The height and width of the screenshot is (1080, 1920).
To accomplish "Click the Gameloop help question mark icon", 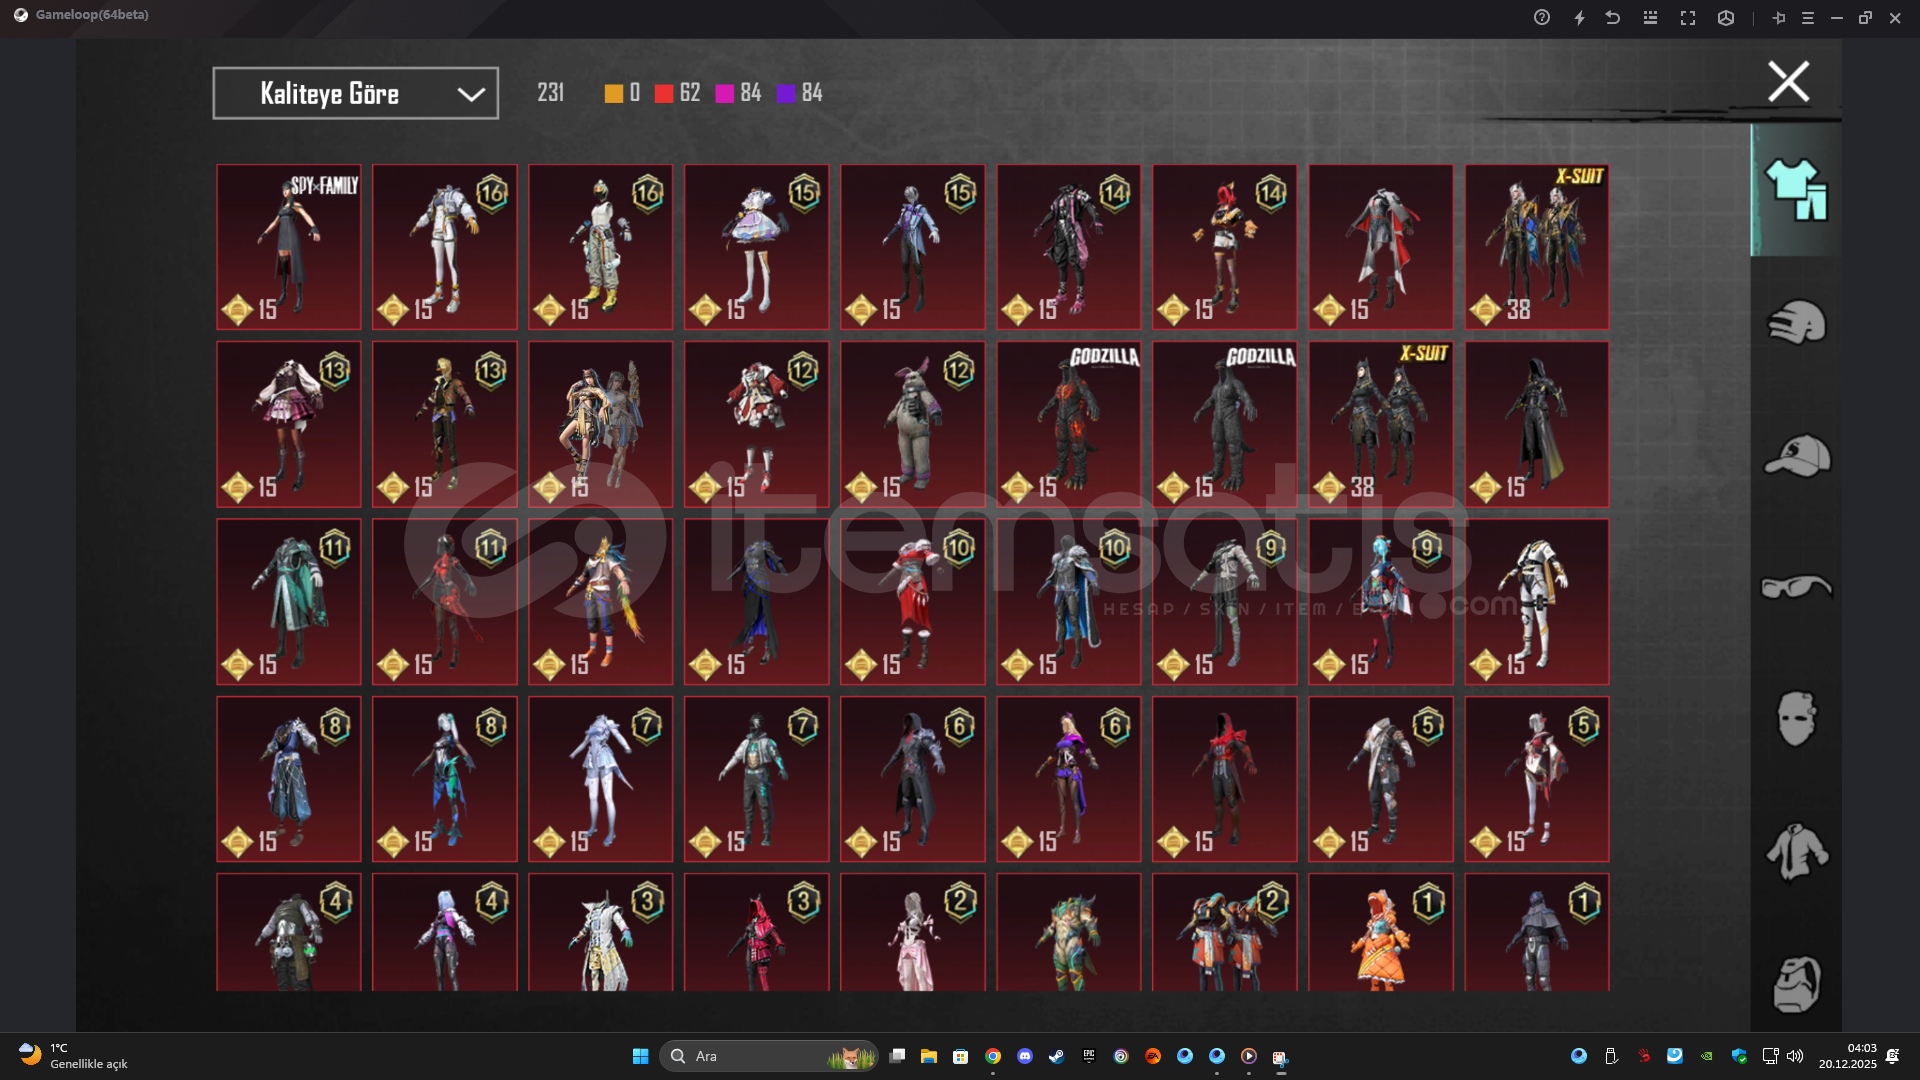I will point(1542,18).
